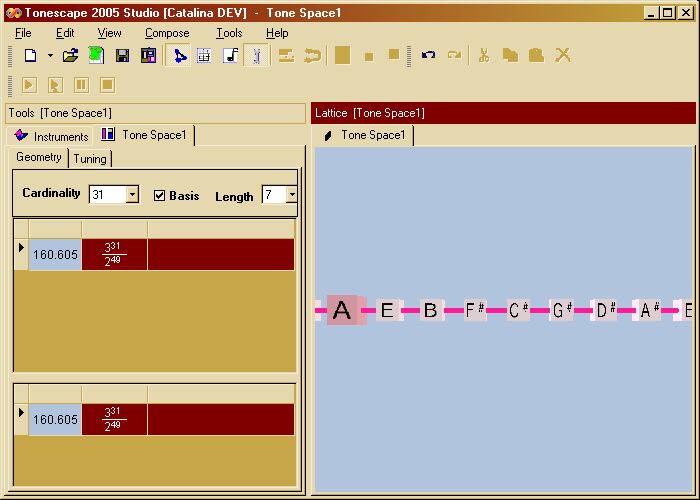This screenshot has width=700, height=500.
Task: Click the Undo arrow icon
Action: [428, 56]
